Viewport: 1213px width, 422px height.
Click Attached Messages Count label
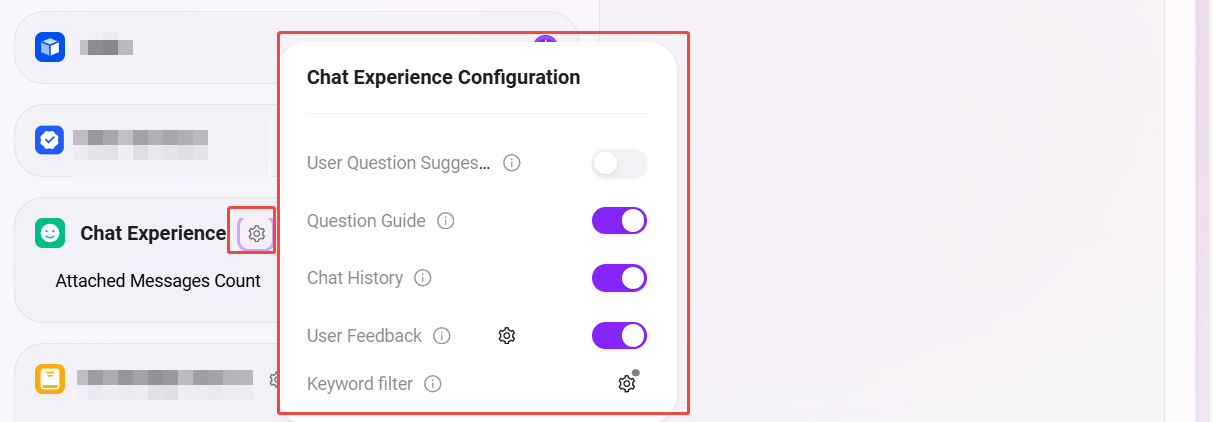(x=158, y=281)
